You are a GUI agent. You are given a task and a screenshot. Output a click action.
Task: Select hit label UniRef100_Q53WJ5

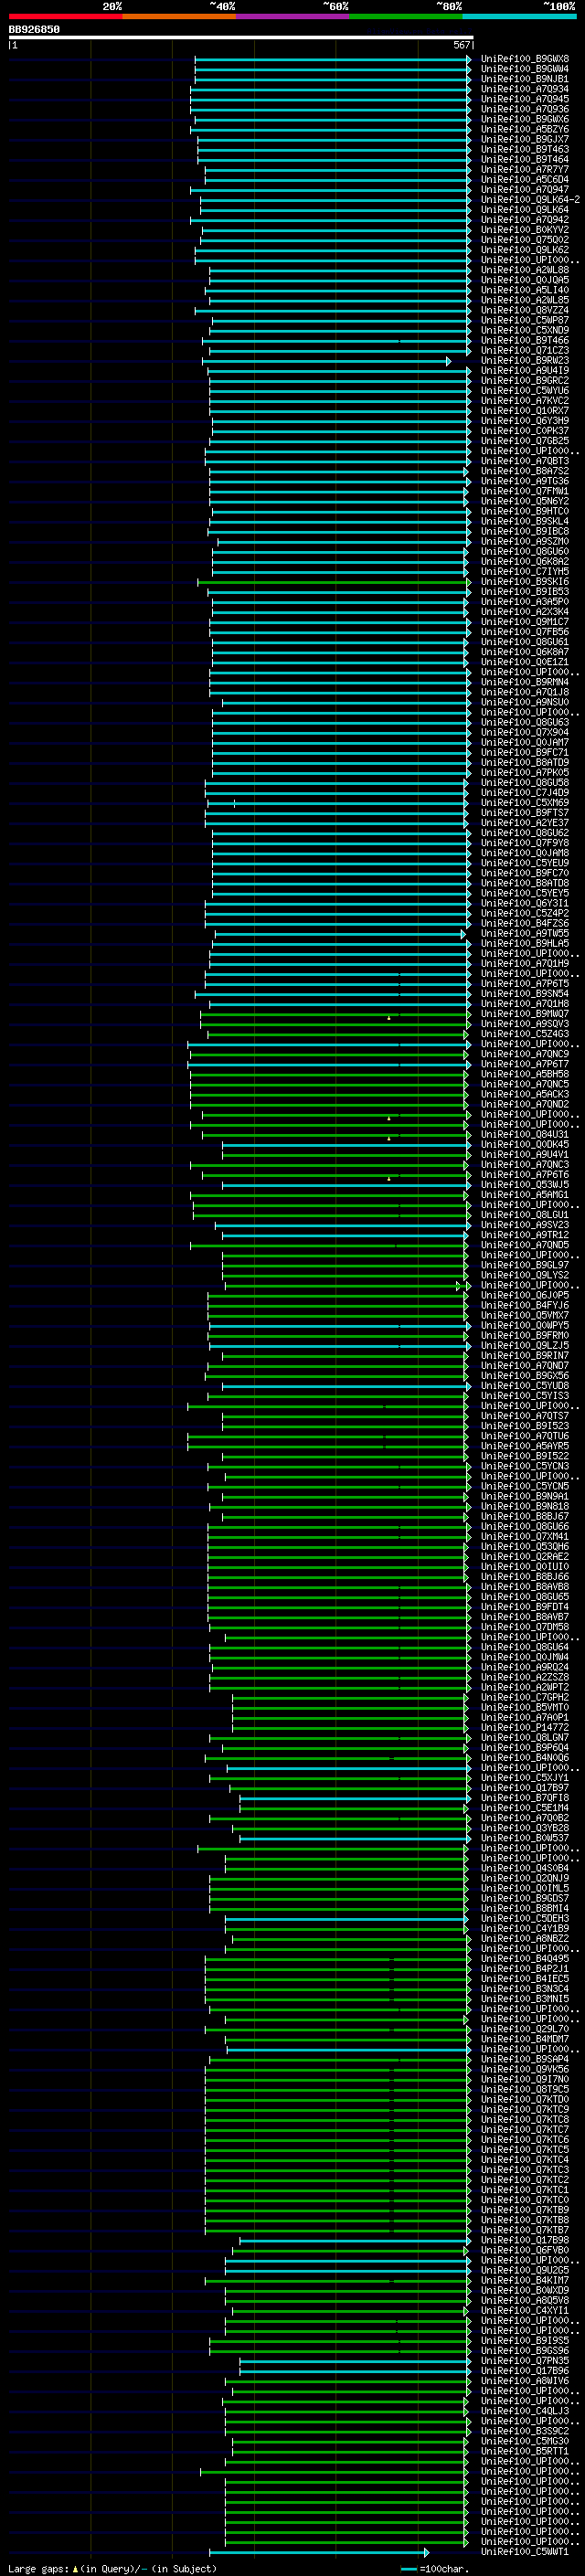click(525, 1185)
